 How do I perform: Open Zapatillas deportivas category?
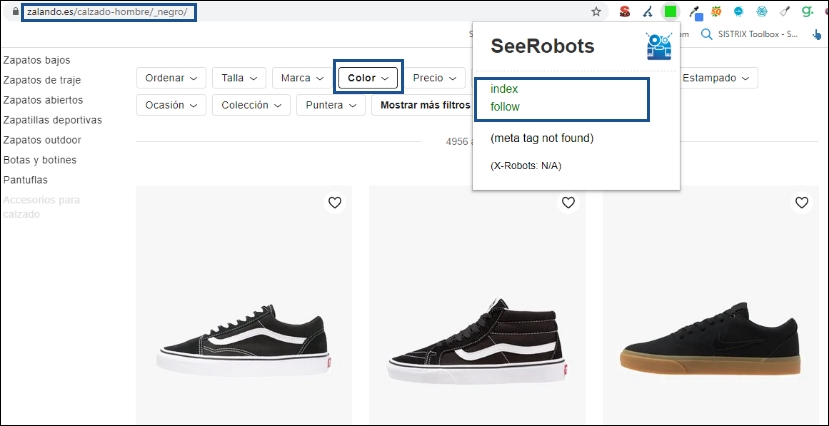pos(52,120)
